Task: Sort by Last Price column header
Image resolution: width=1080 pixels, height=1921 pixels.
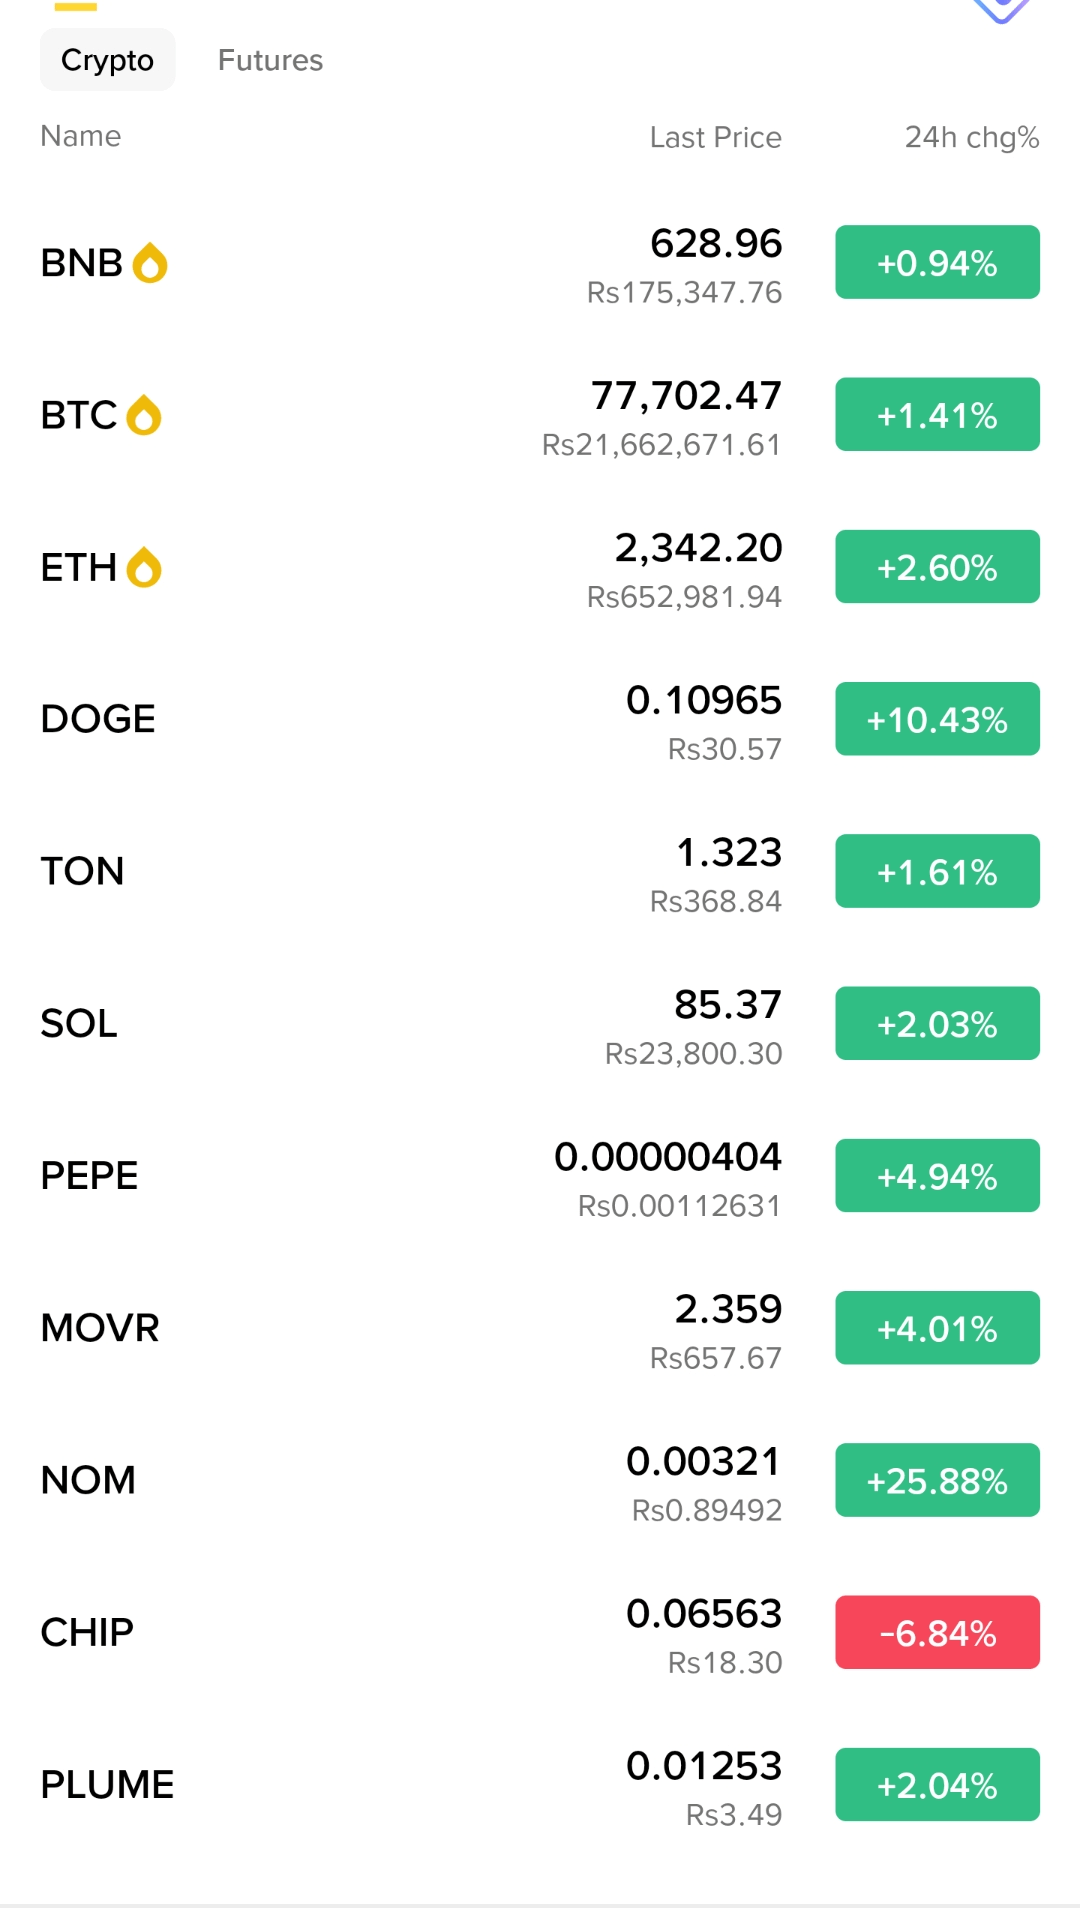Action: [x=716, y=137]
